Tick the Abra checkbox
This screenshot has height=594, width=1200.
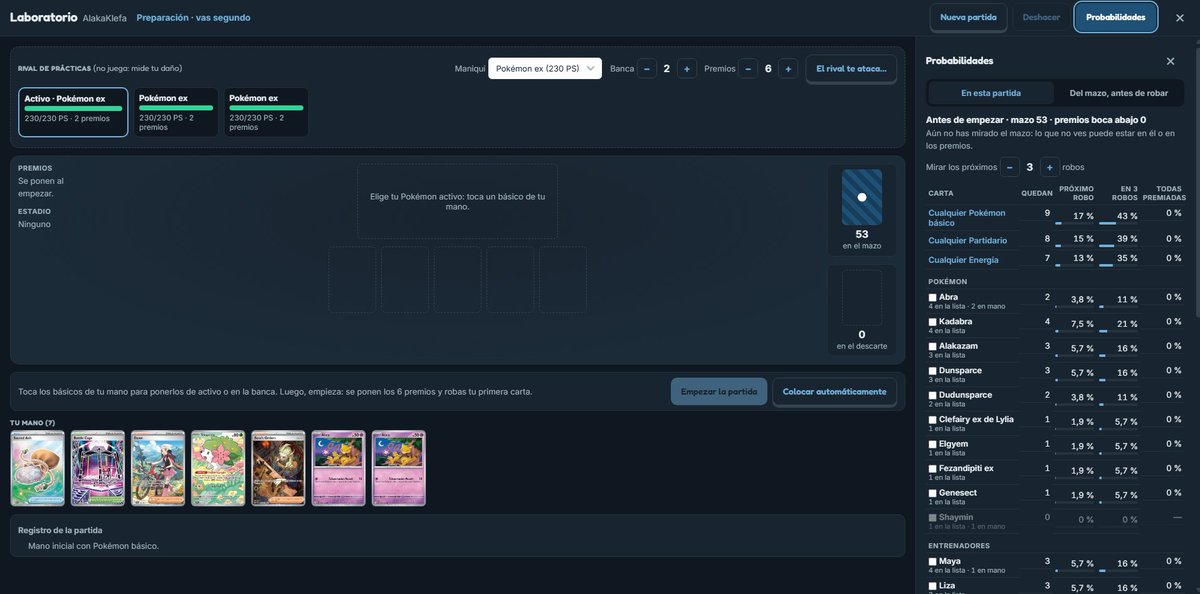[933, 298]
